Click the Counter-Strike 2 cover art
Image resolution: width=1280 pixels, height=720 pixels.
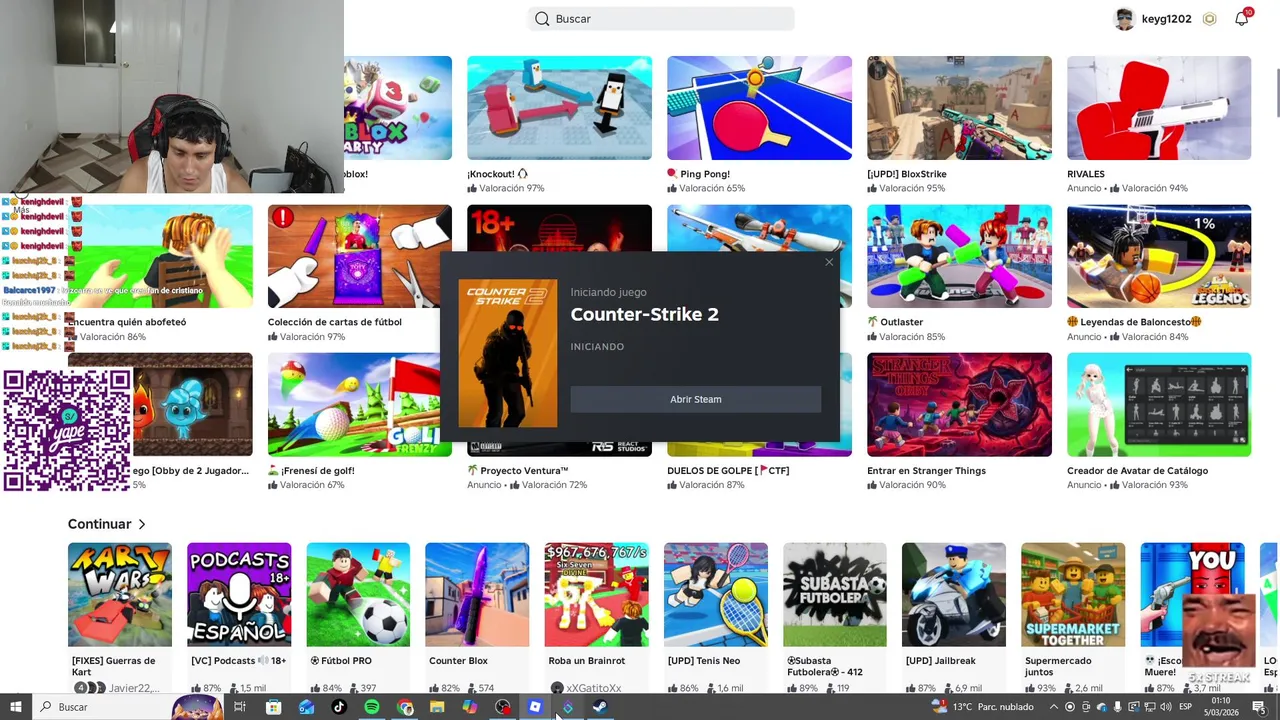(x=508, y=353)
